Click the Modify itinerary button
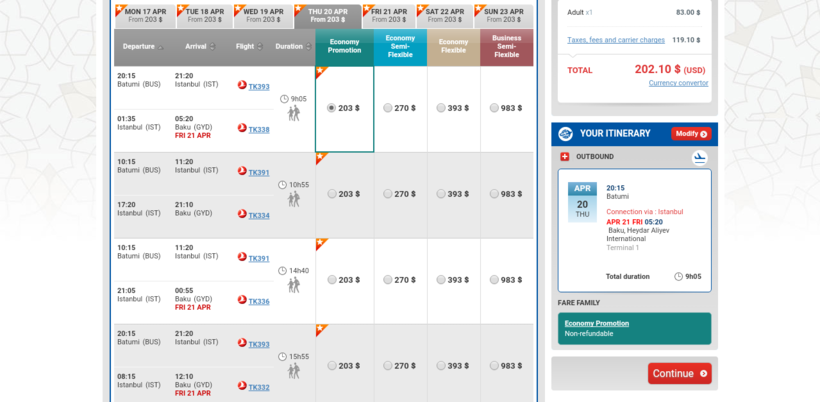 click(x=690, y=134)
